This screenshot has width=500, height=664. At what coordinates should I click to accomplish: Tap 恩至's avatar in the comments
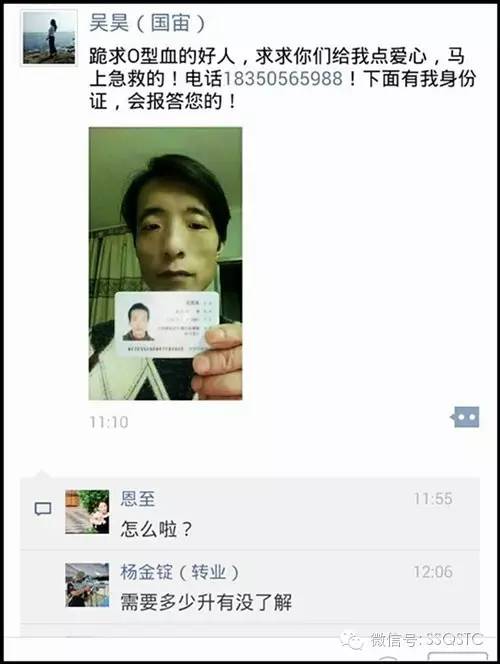[87, 511]
